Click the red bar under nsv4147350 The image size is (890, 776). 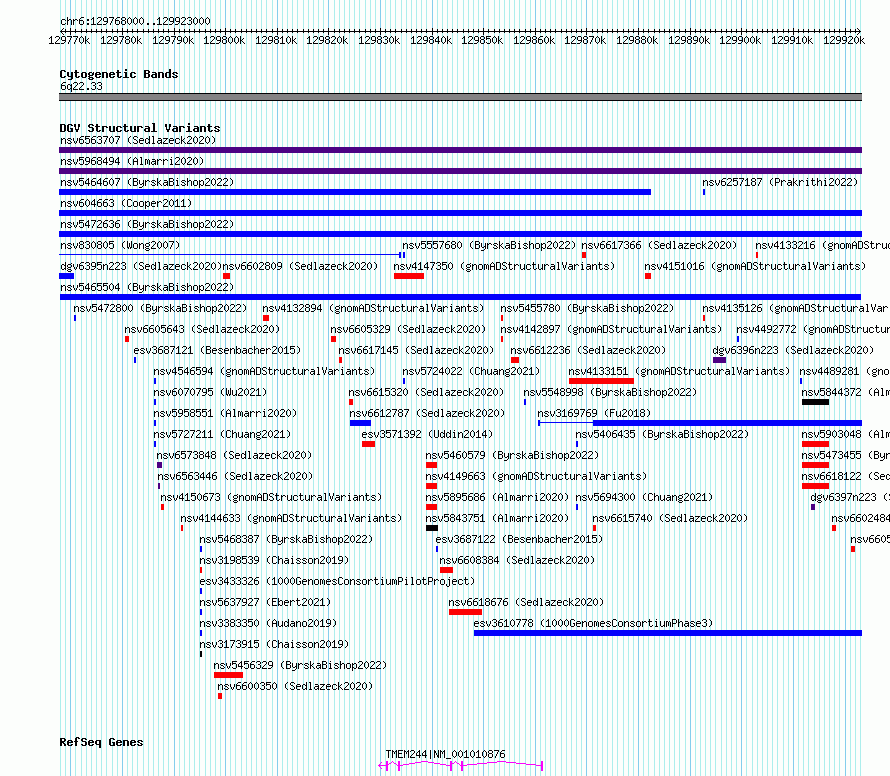tap(409, 276)
